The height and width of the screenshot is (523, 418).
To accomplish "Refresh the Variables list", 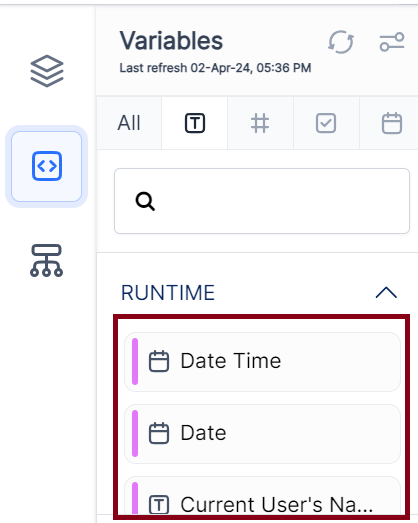I will (x=341, y=42).
